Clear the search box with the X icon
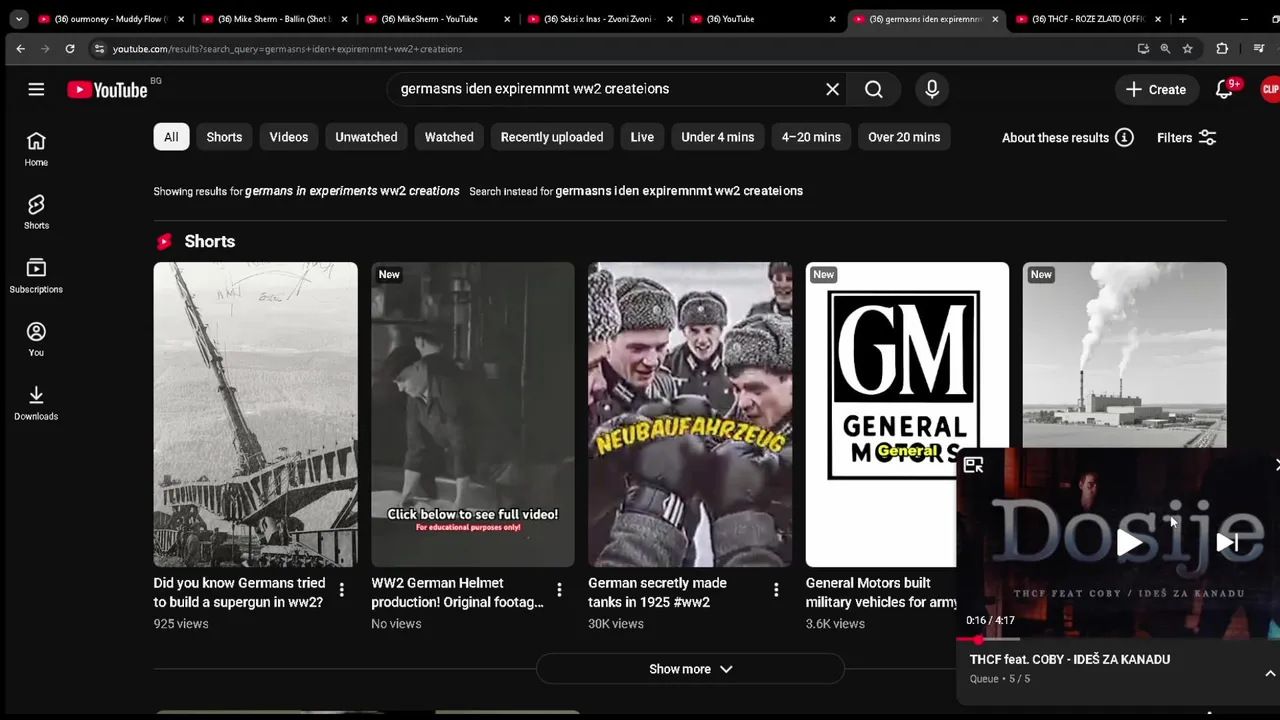 [832, 89]
